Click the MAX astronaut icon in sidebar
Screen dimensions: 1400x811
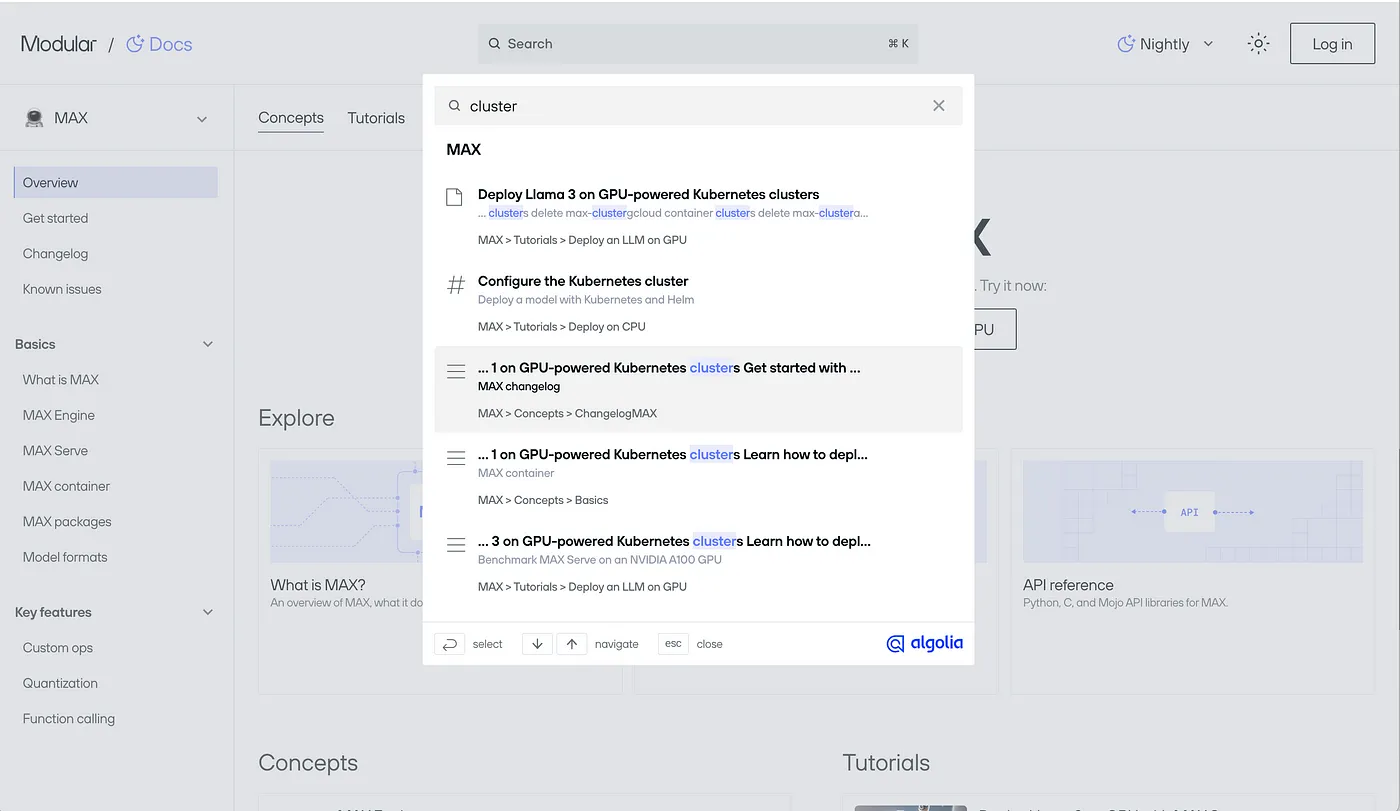[x=34, y=118]
